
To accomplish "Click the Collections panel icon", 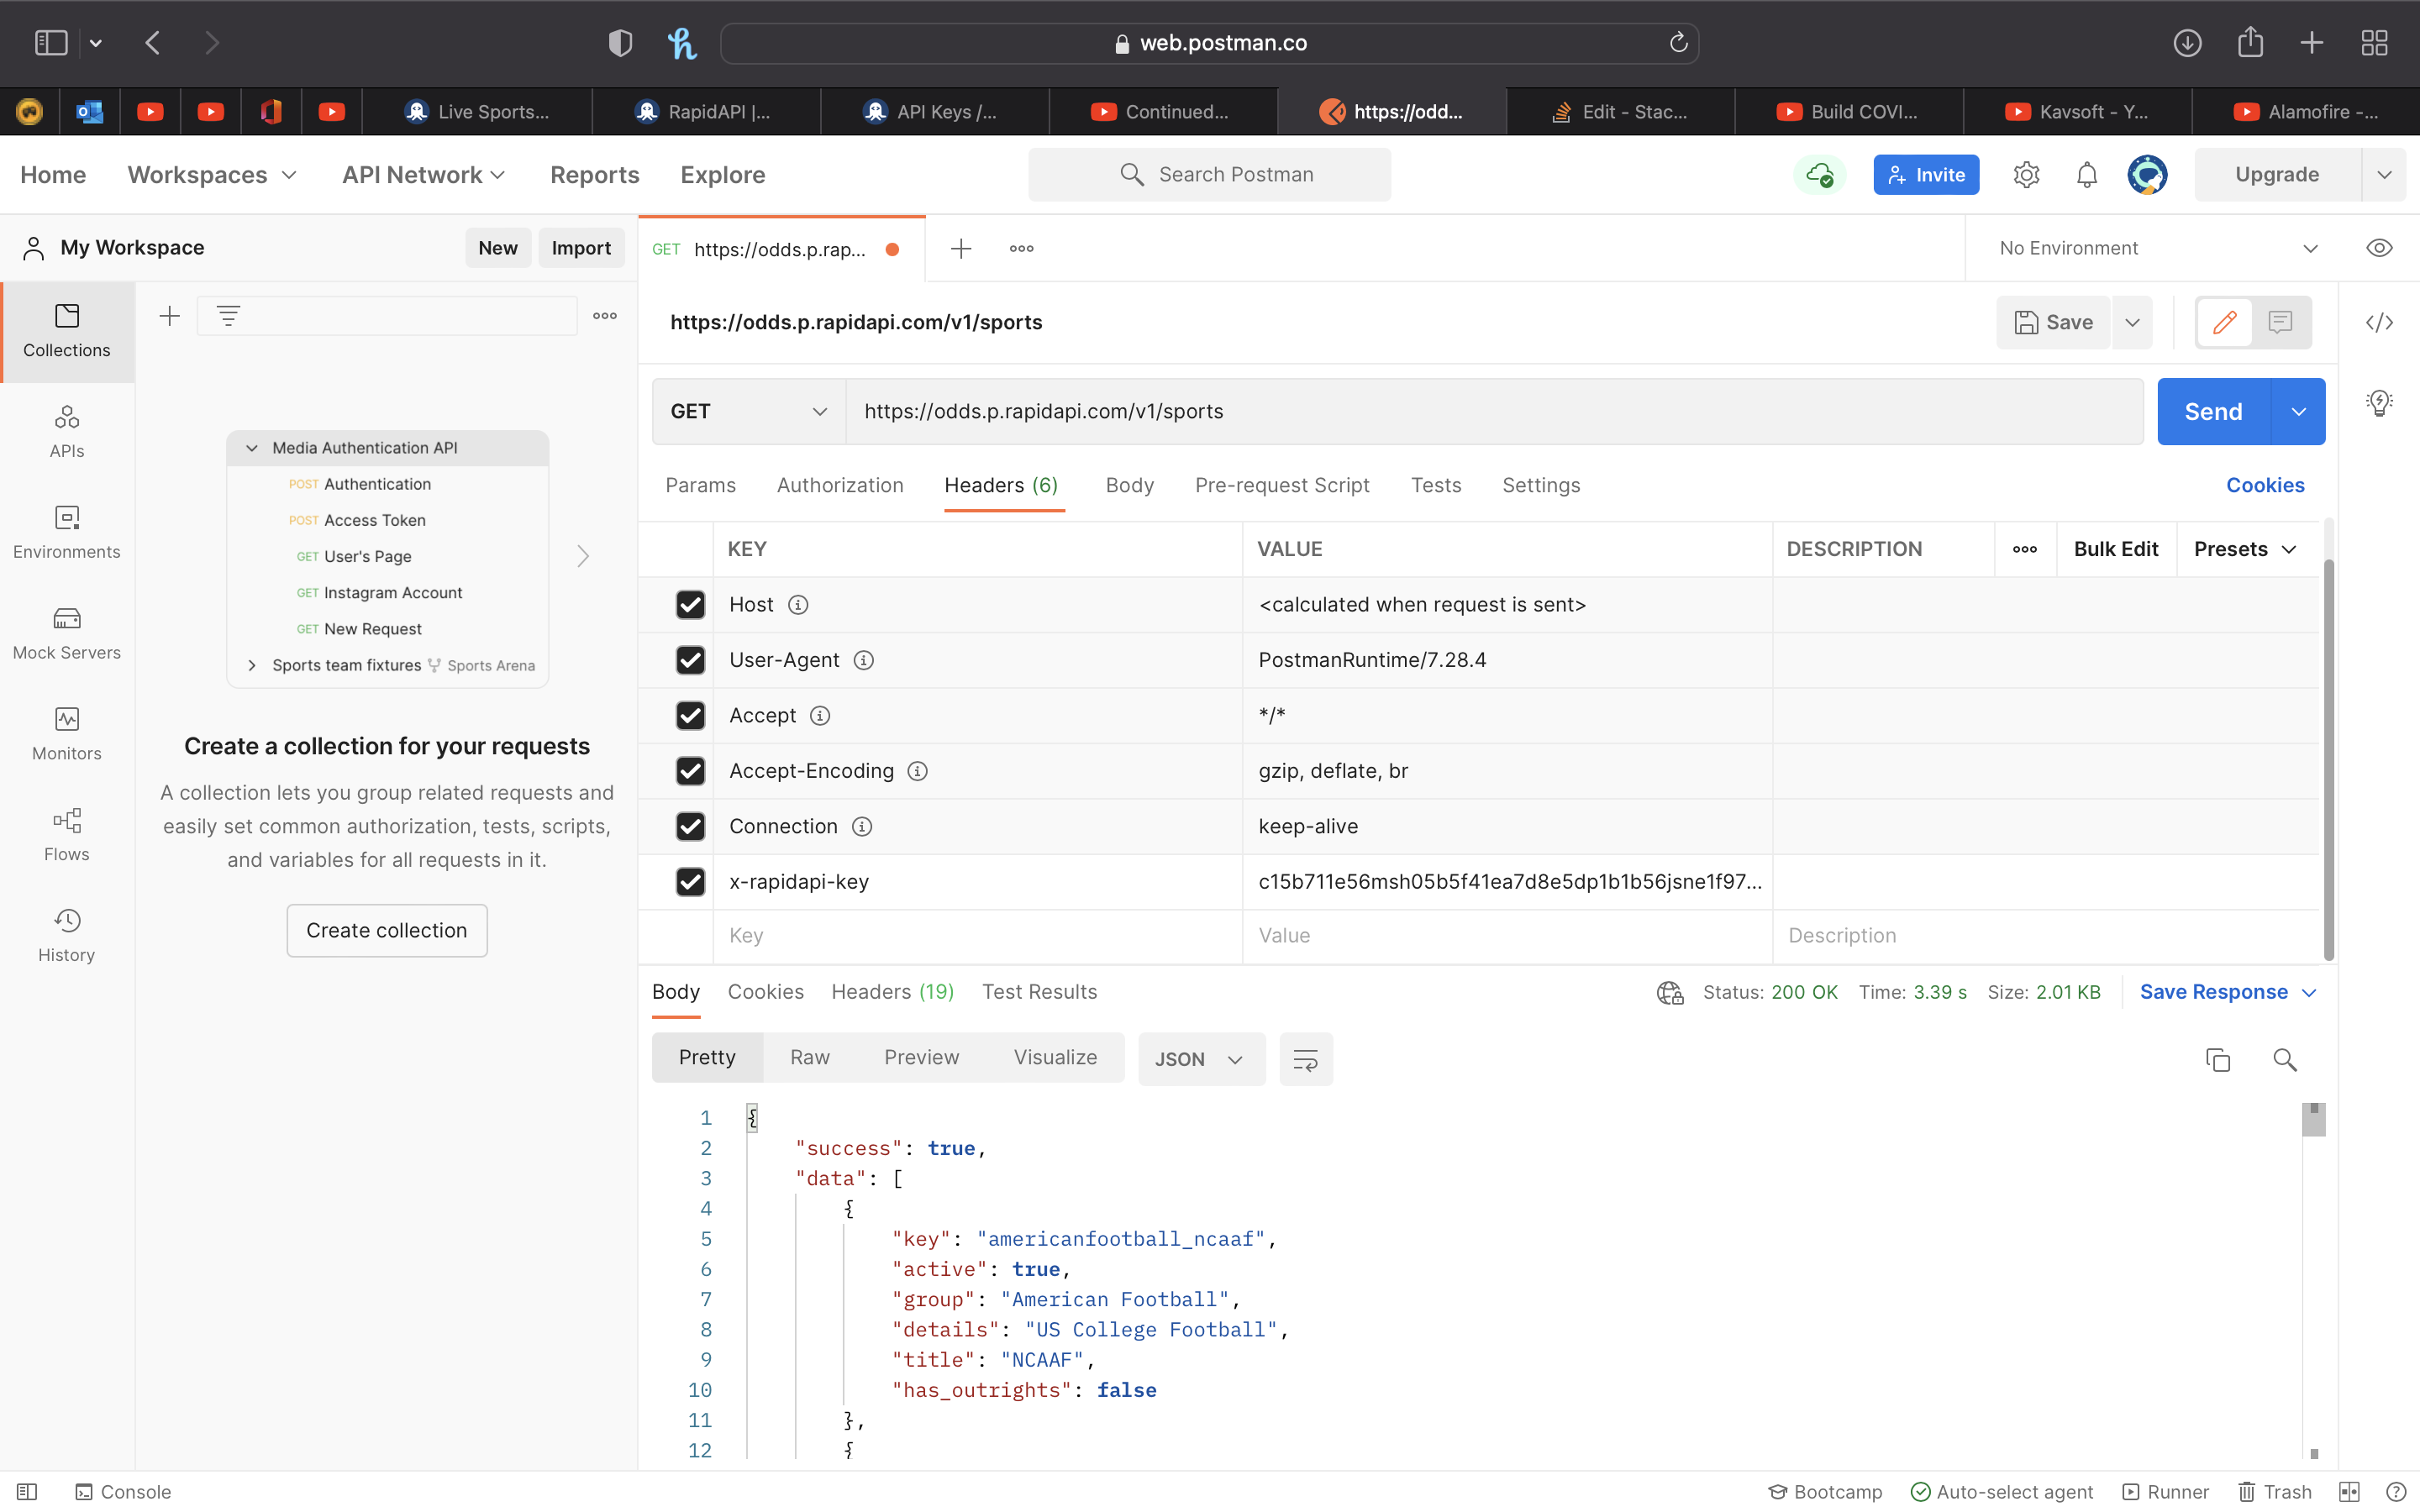I will 66,331.
